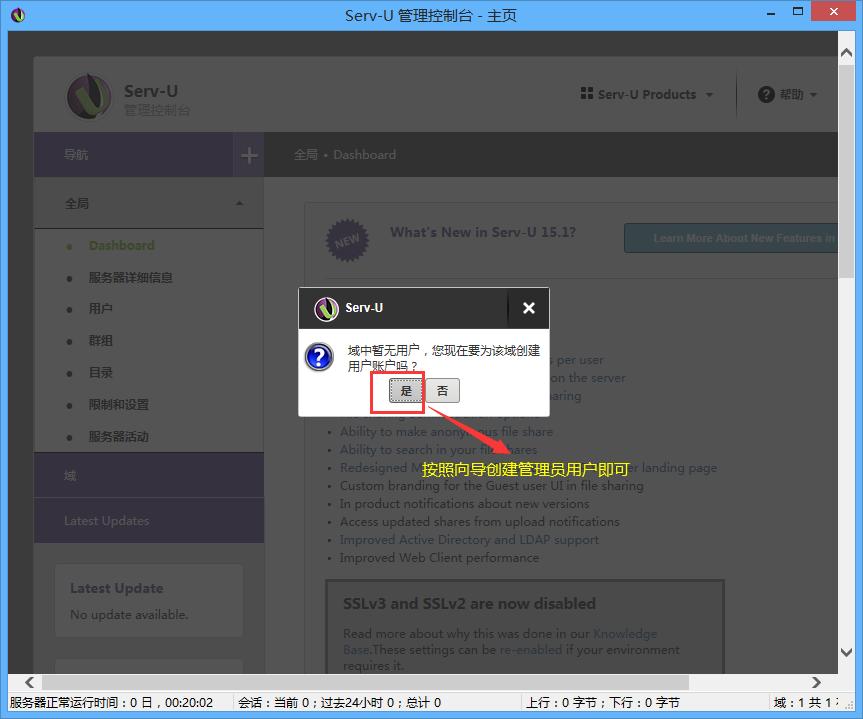Click 'In product notifications about new versions'

point(465,504)
